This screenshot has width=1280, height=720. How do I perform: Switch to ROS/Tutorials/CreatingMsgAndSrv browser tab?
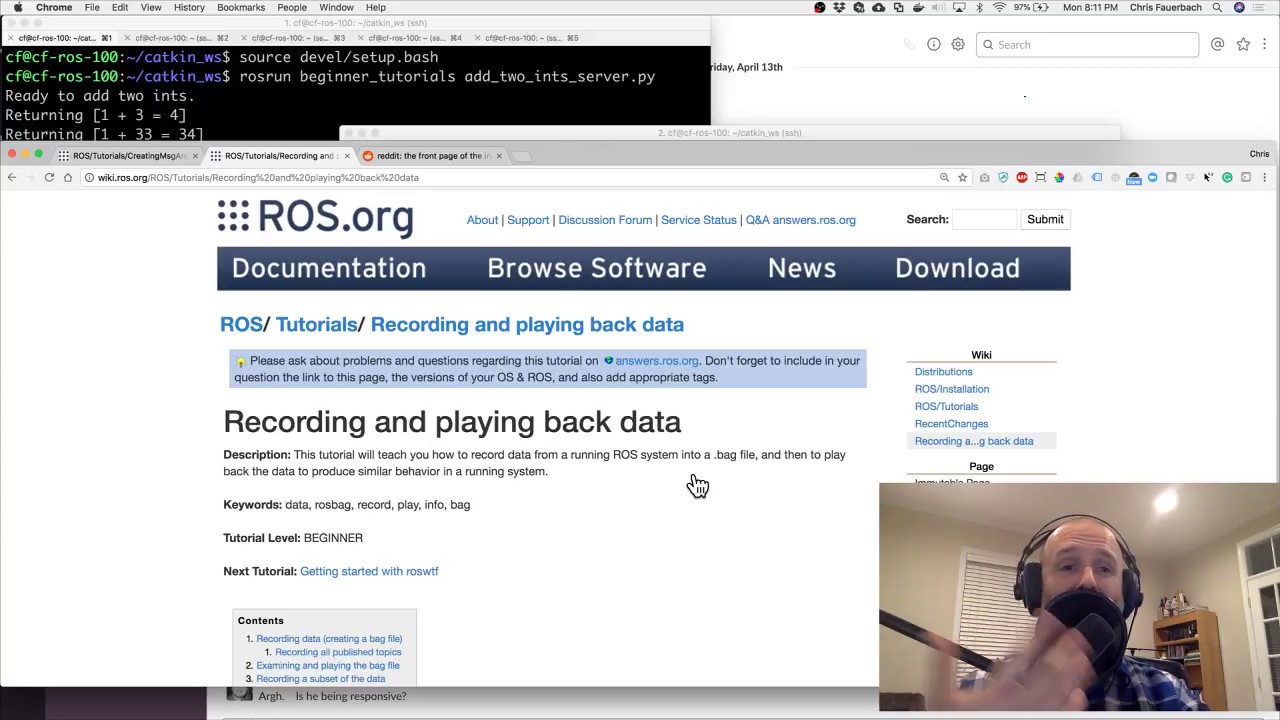pos(128,156)
